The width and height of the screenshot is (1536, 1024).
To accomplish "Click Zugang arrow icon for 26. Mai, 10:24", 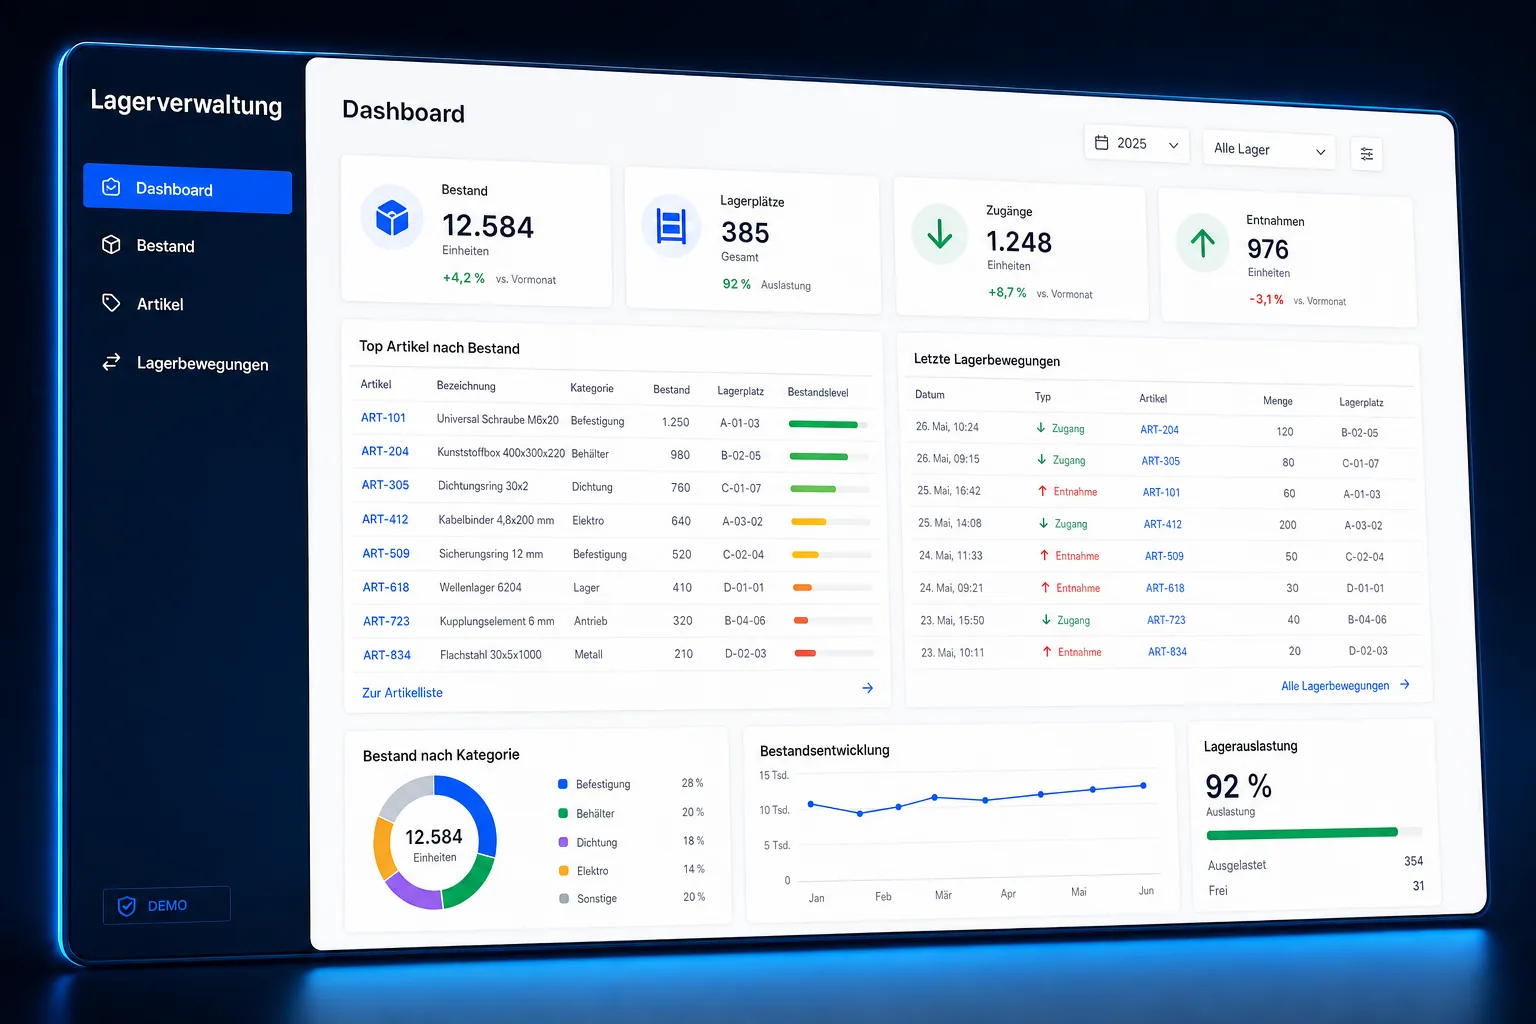I will pyautogui.click(x=1041, y=427).
